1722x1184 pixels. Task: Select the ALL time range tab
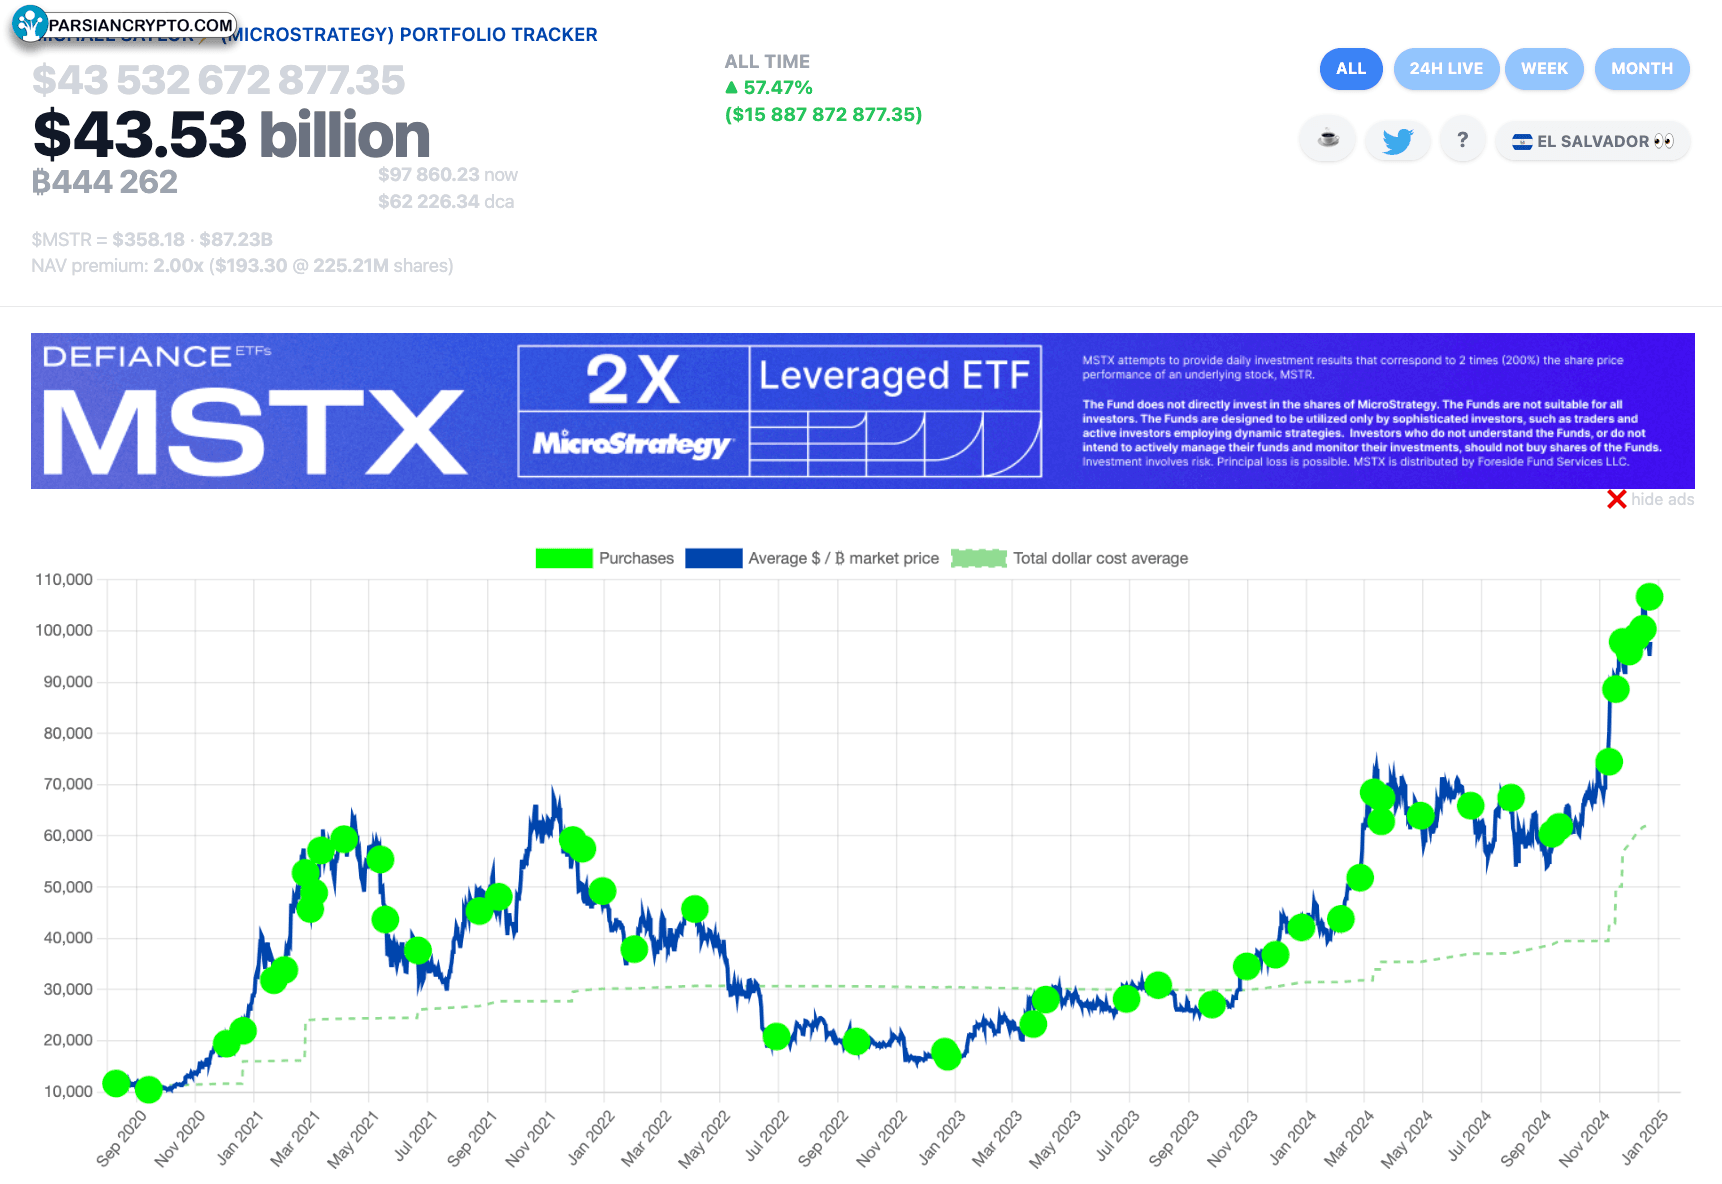(x=1351, y=69)
